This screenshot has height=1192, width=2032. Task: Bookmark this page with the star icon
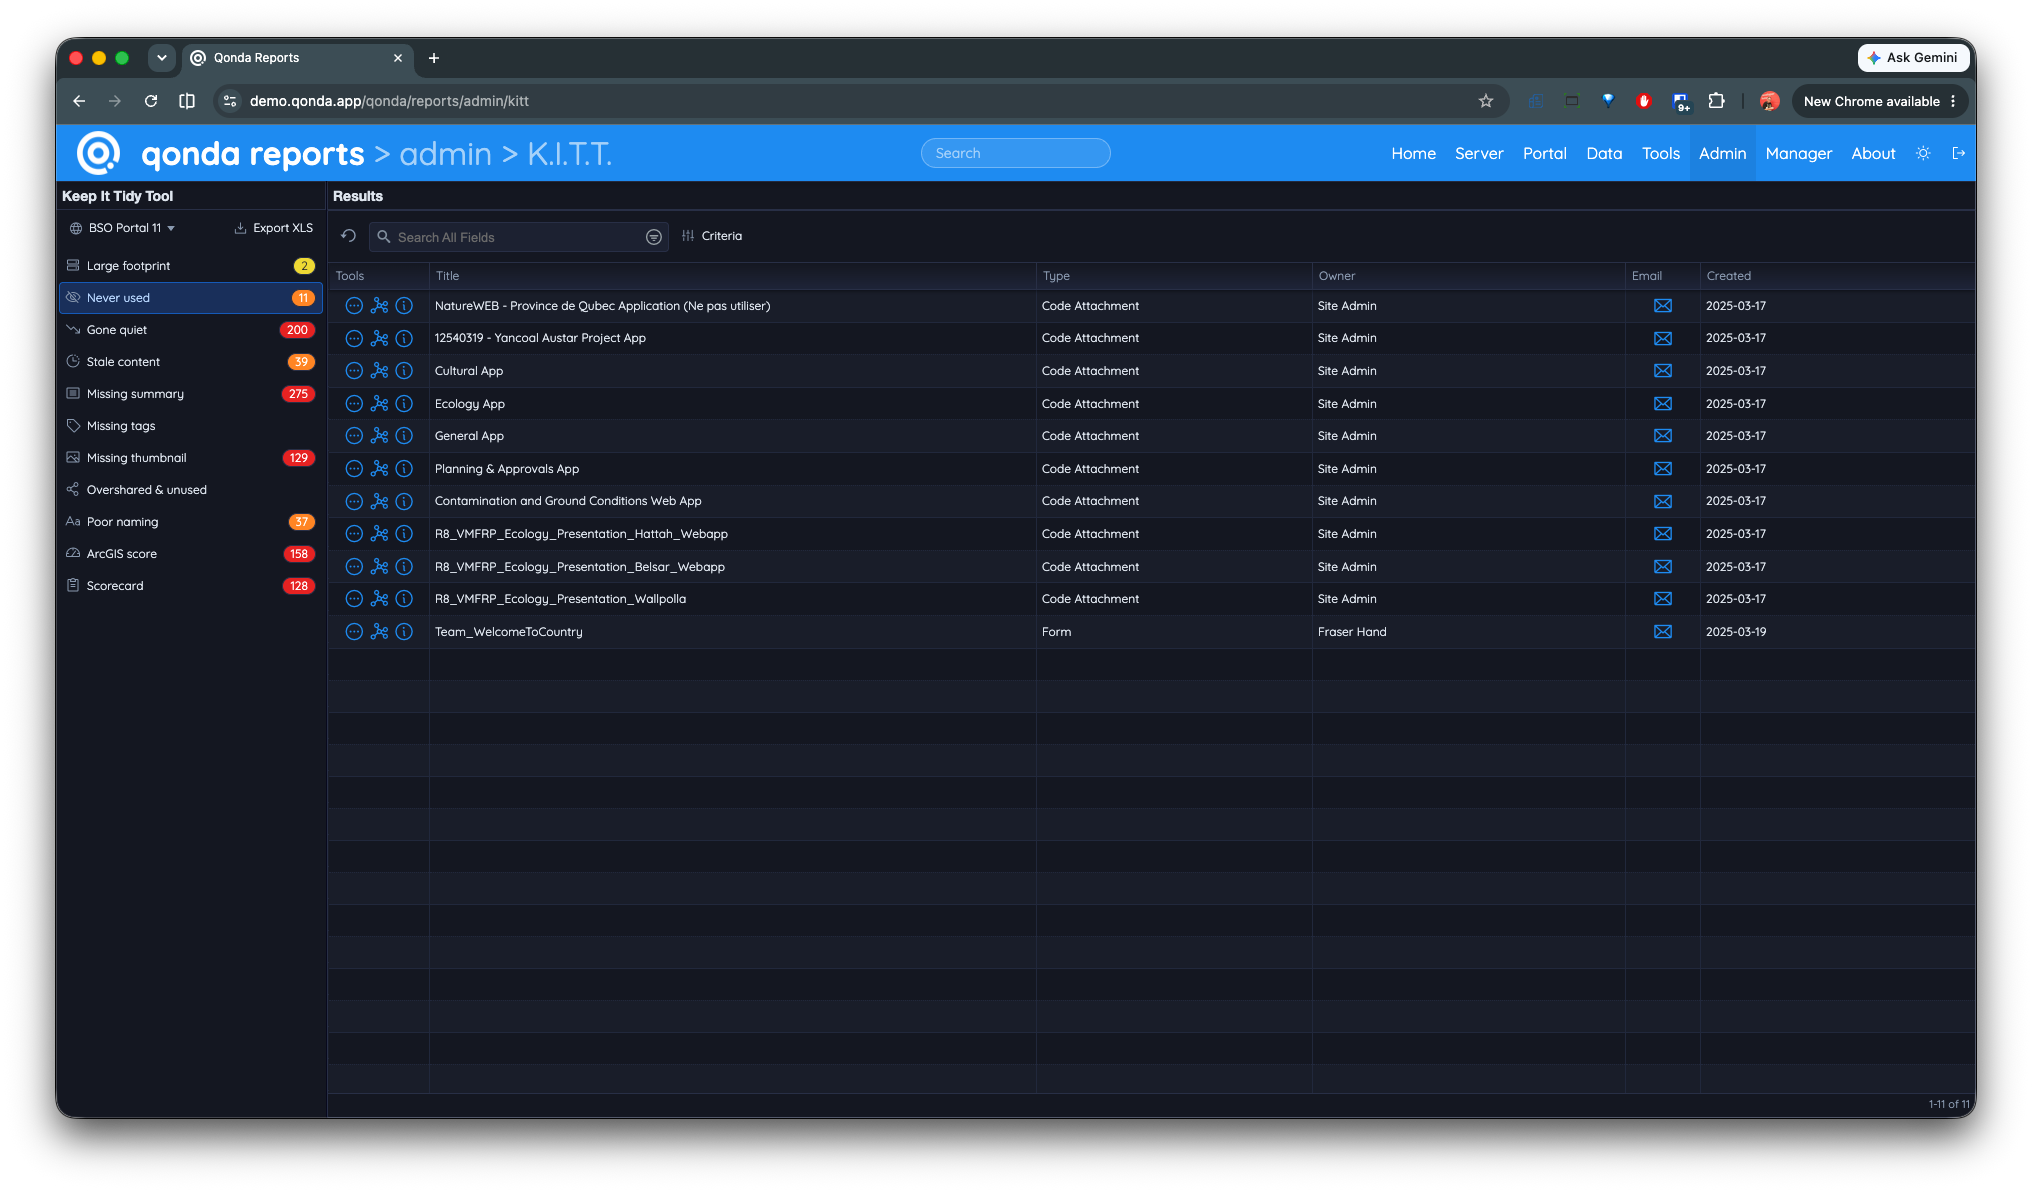point(1485,101)
